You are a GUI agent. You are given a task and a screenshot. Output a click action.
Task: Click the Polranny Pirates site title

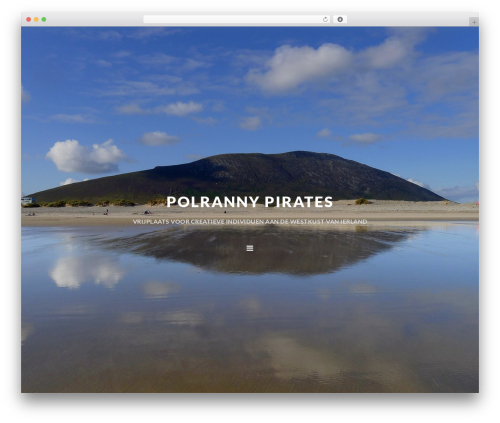pos(250,202)
